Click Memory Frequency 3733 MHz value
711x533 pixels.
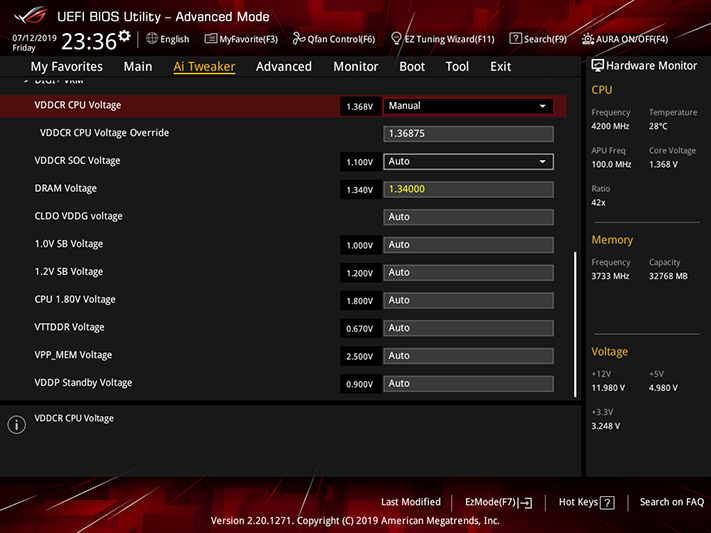[610, 276]
